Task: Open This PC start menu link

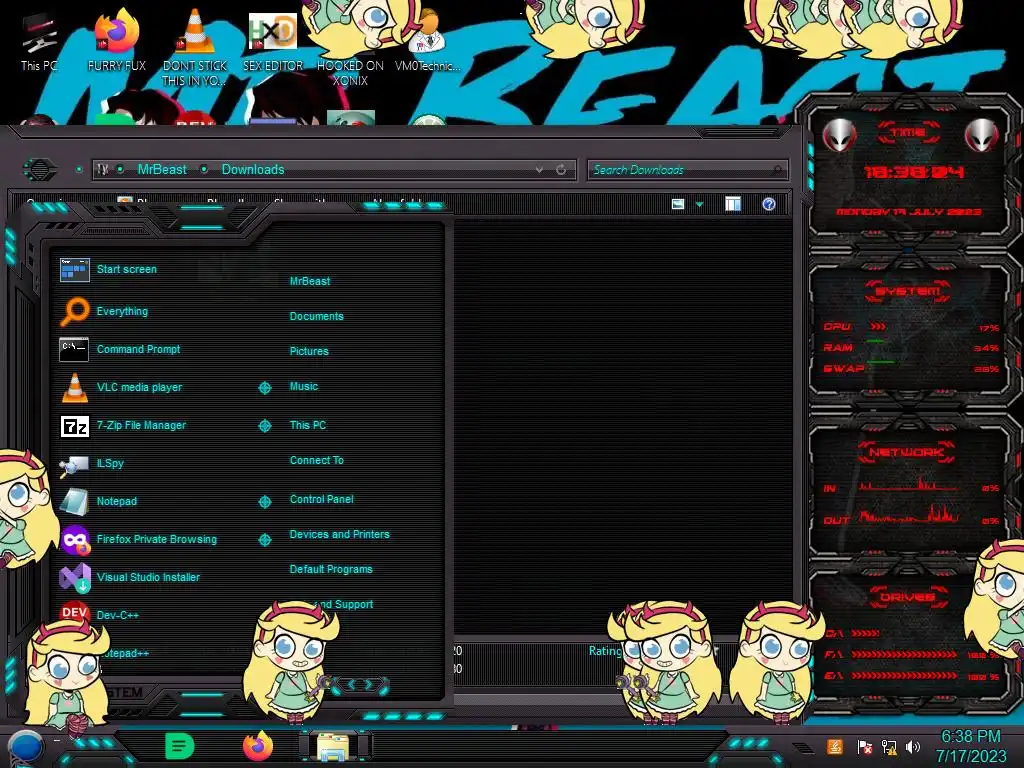Action: pyautogui.click(x=308, y=424)
